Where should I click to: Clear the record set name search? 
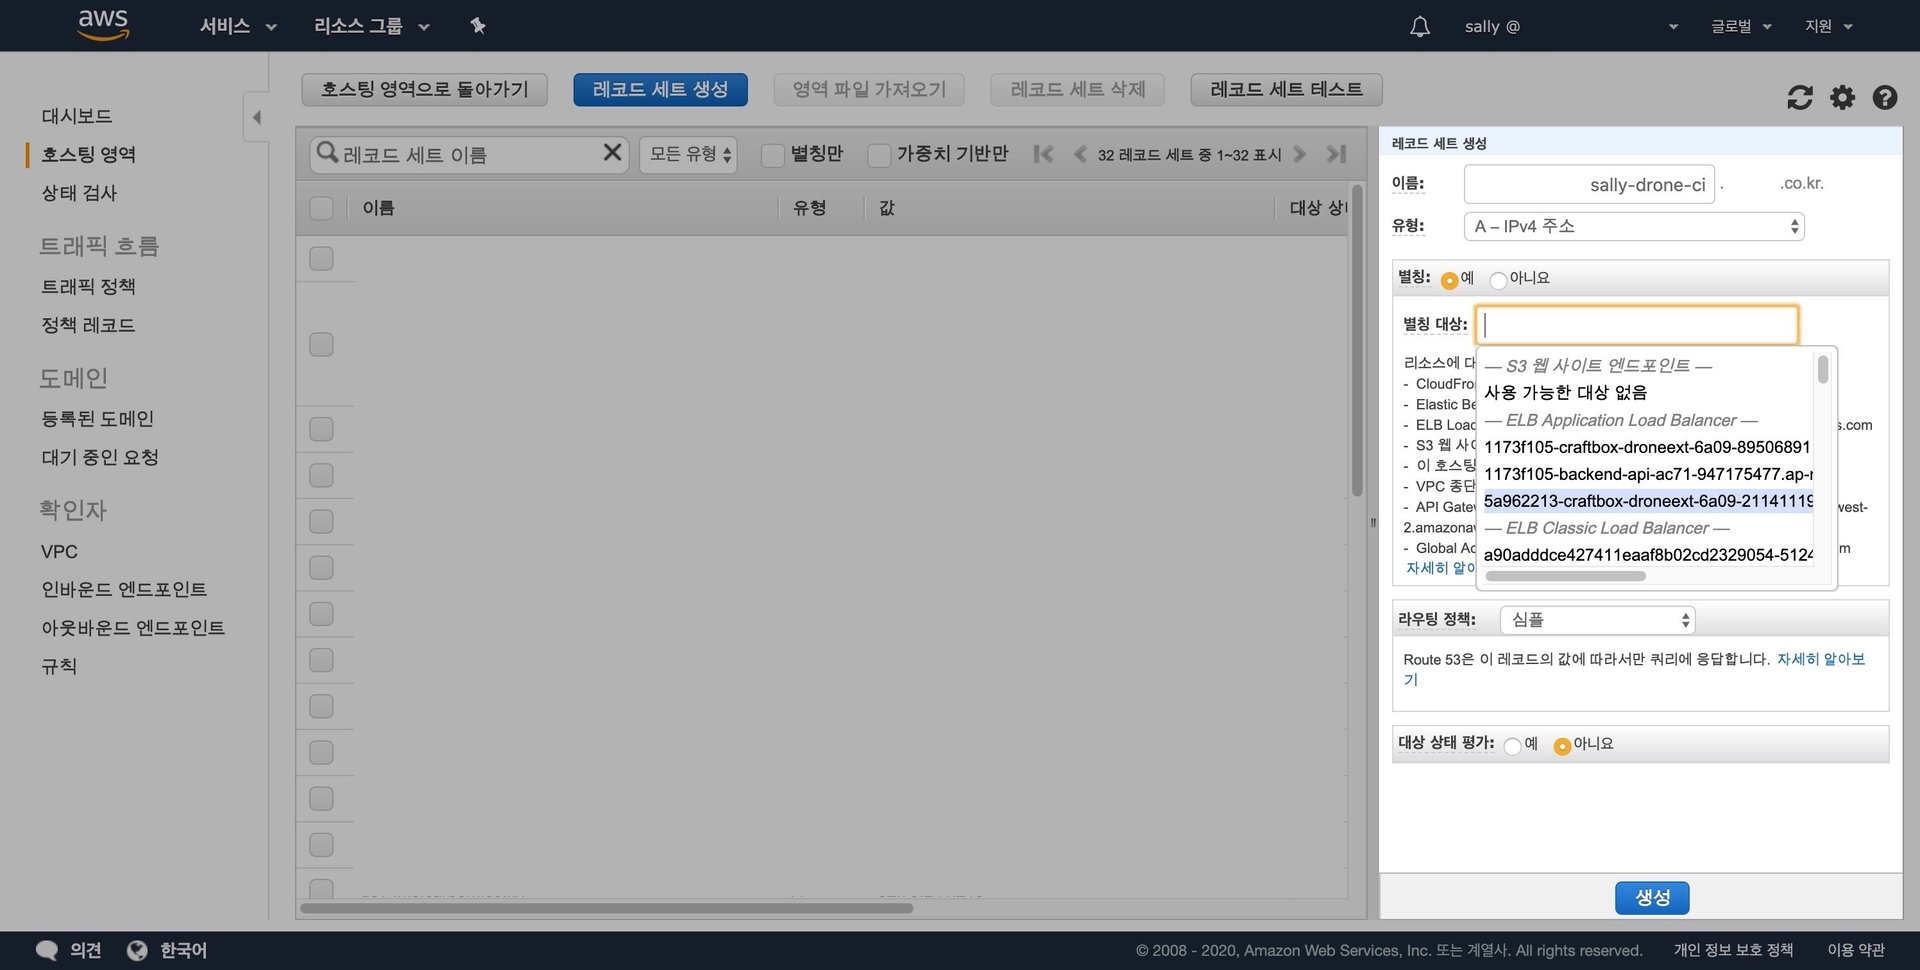tap(612, 153)
